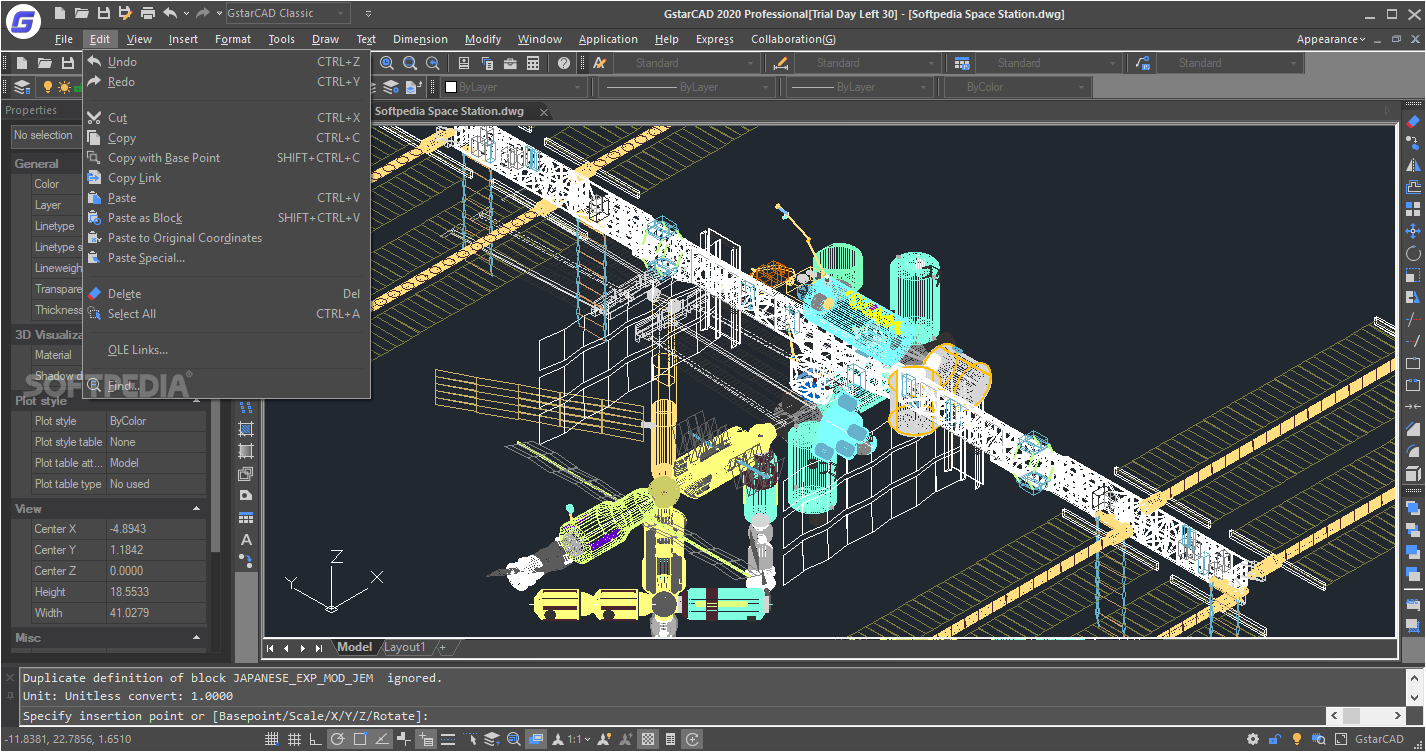Select the Rotate tool

click(1413, 254)
